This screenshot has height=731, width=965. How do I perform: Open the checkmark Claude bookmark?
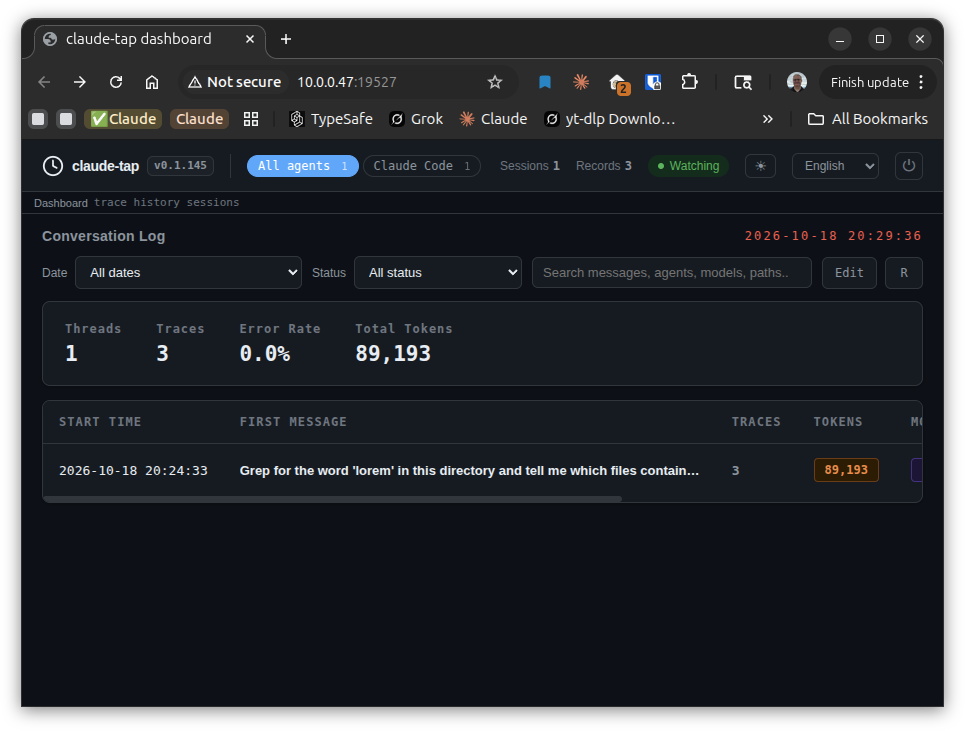(x=123, y=119)
